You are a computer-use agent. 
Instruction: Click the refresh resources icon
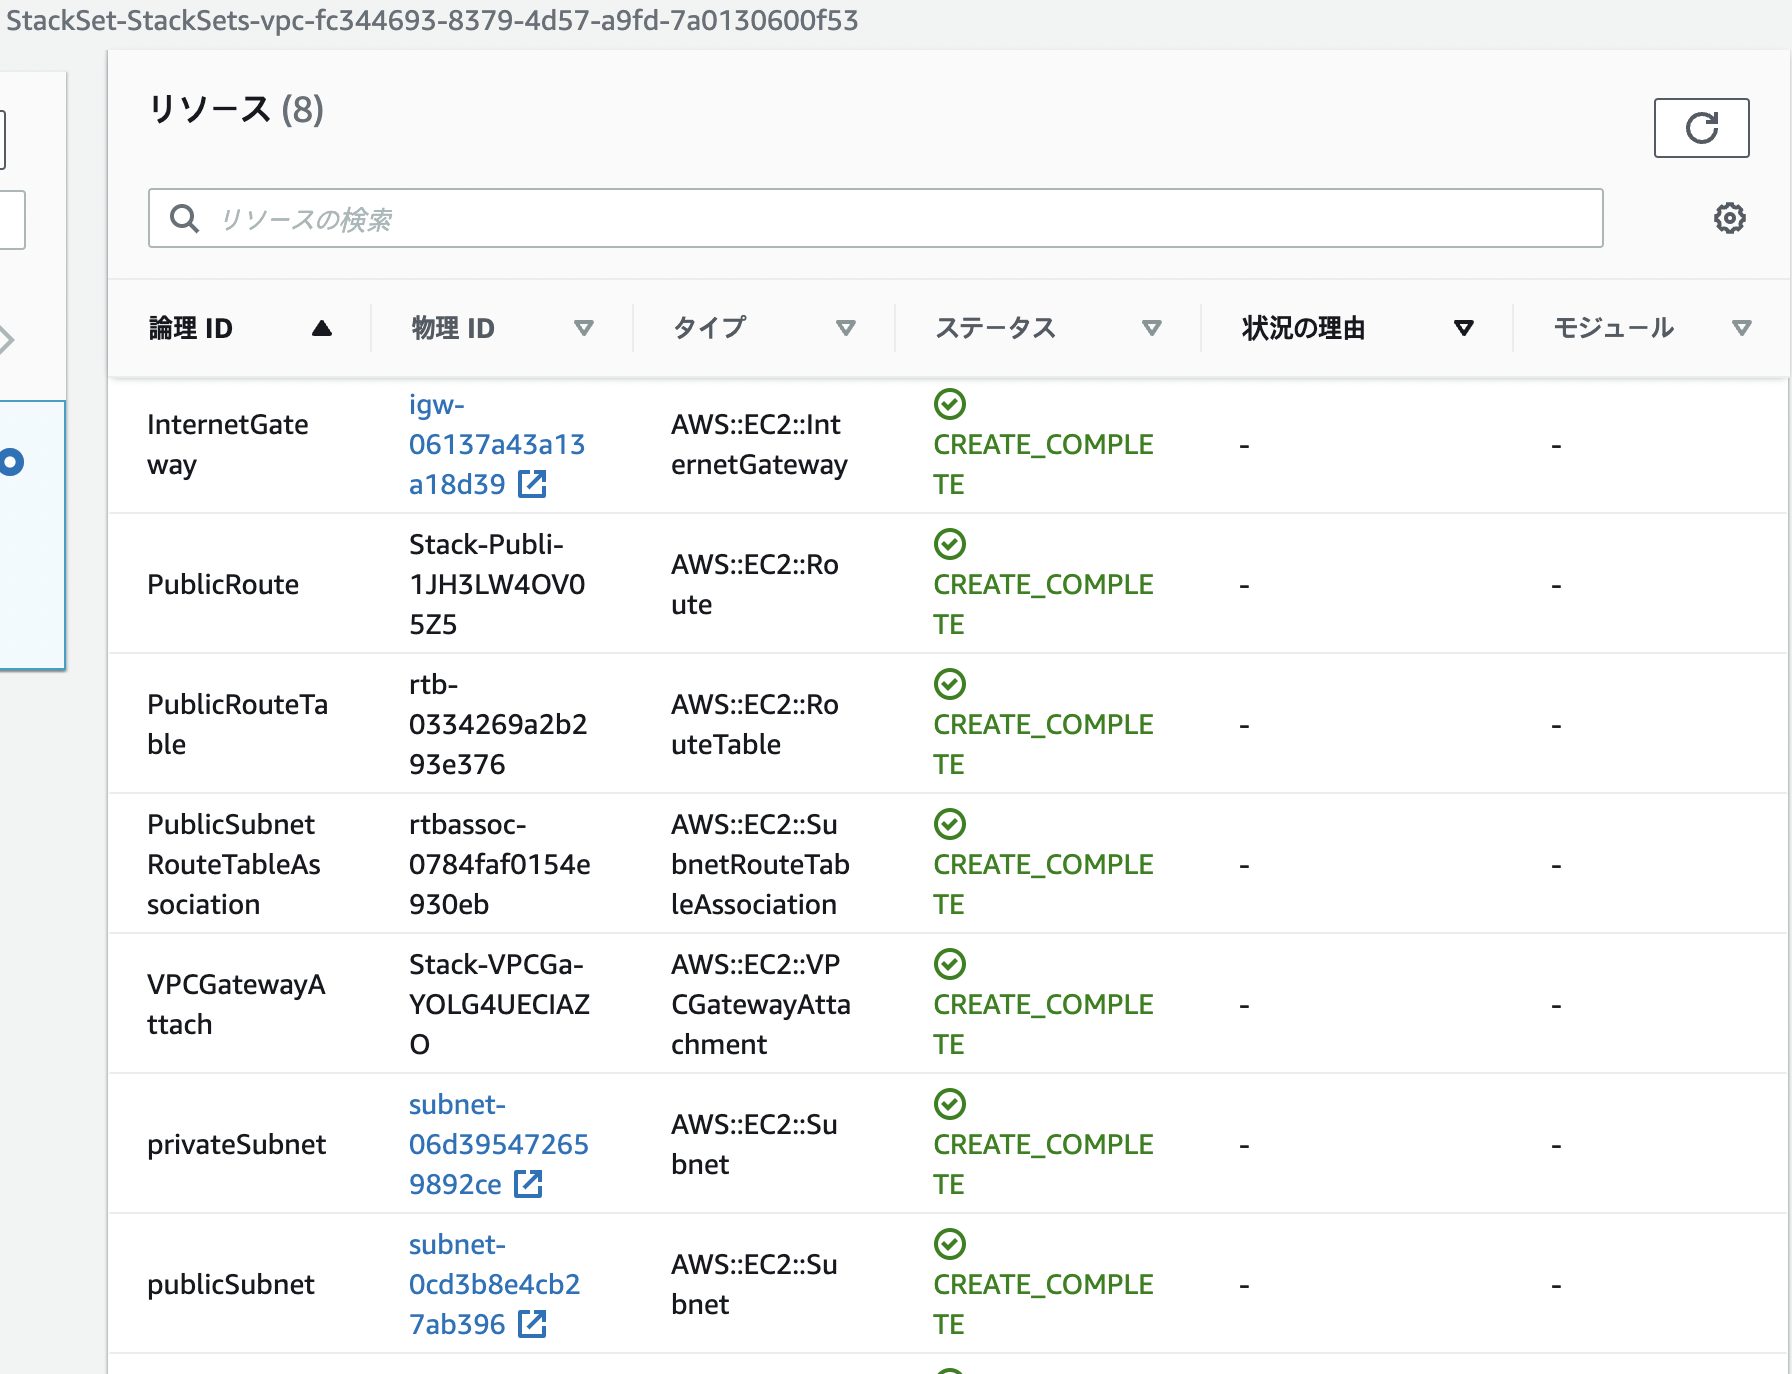[x=1701, y=127]
